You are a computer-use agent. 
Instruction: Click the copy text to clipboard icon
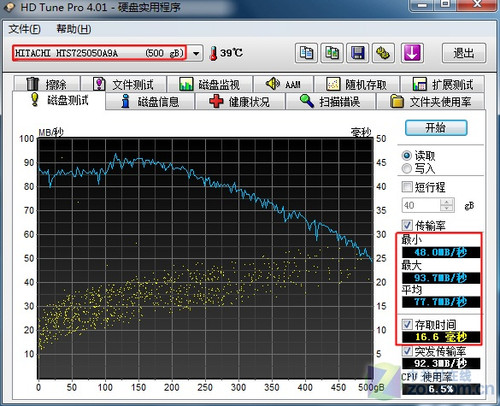[x=306, y=53]
